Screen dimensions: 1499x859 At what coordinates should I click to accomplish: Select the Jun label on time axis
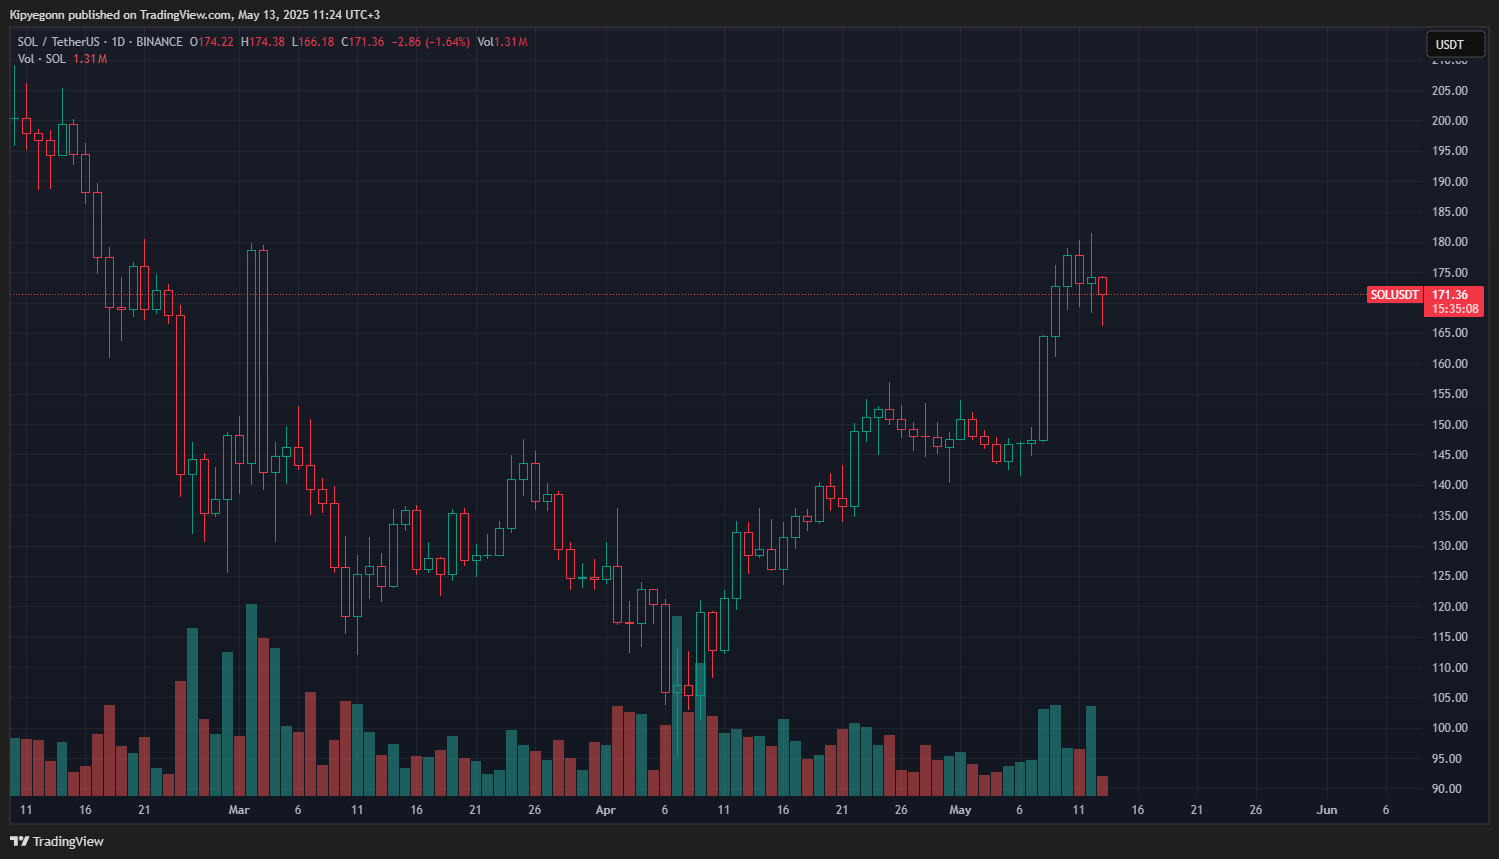coord(1327,810)
